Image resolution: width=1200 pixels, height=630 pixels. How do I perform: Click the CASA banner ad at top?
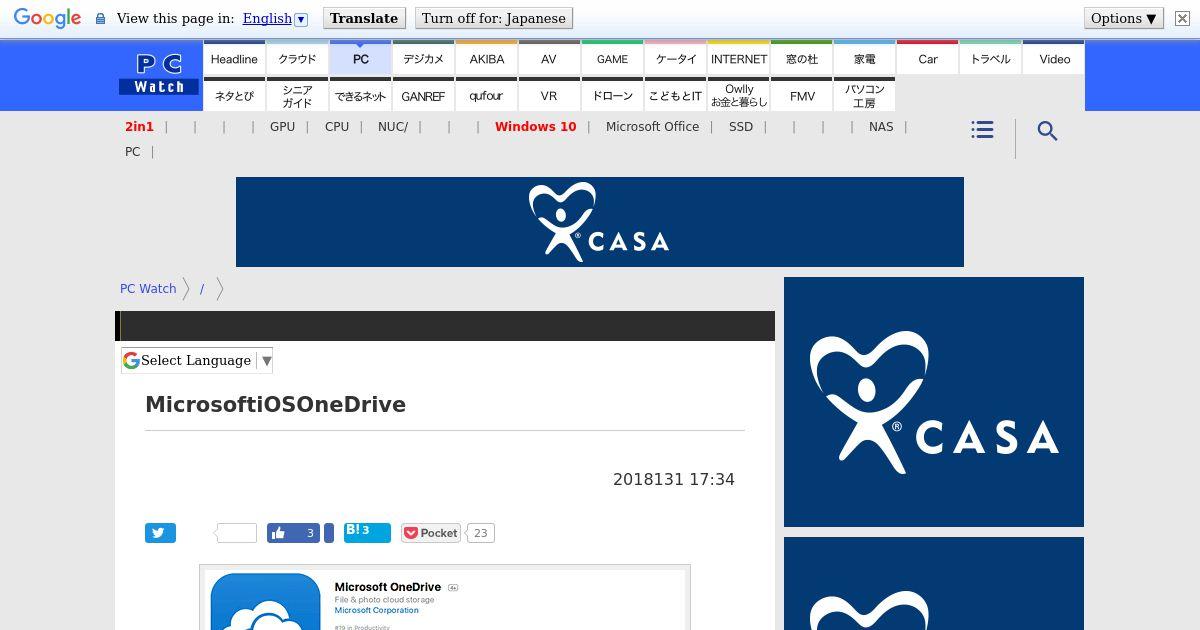(600, 222)
